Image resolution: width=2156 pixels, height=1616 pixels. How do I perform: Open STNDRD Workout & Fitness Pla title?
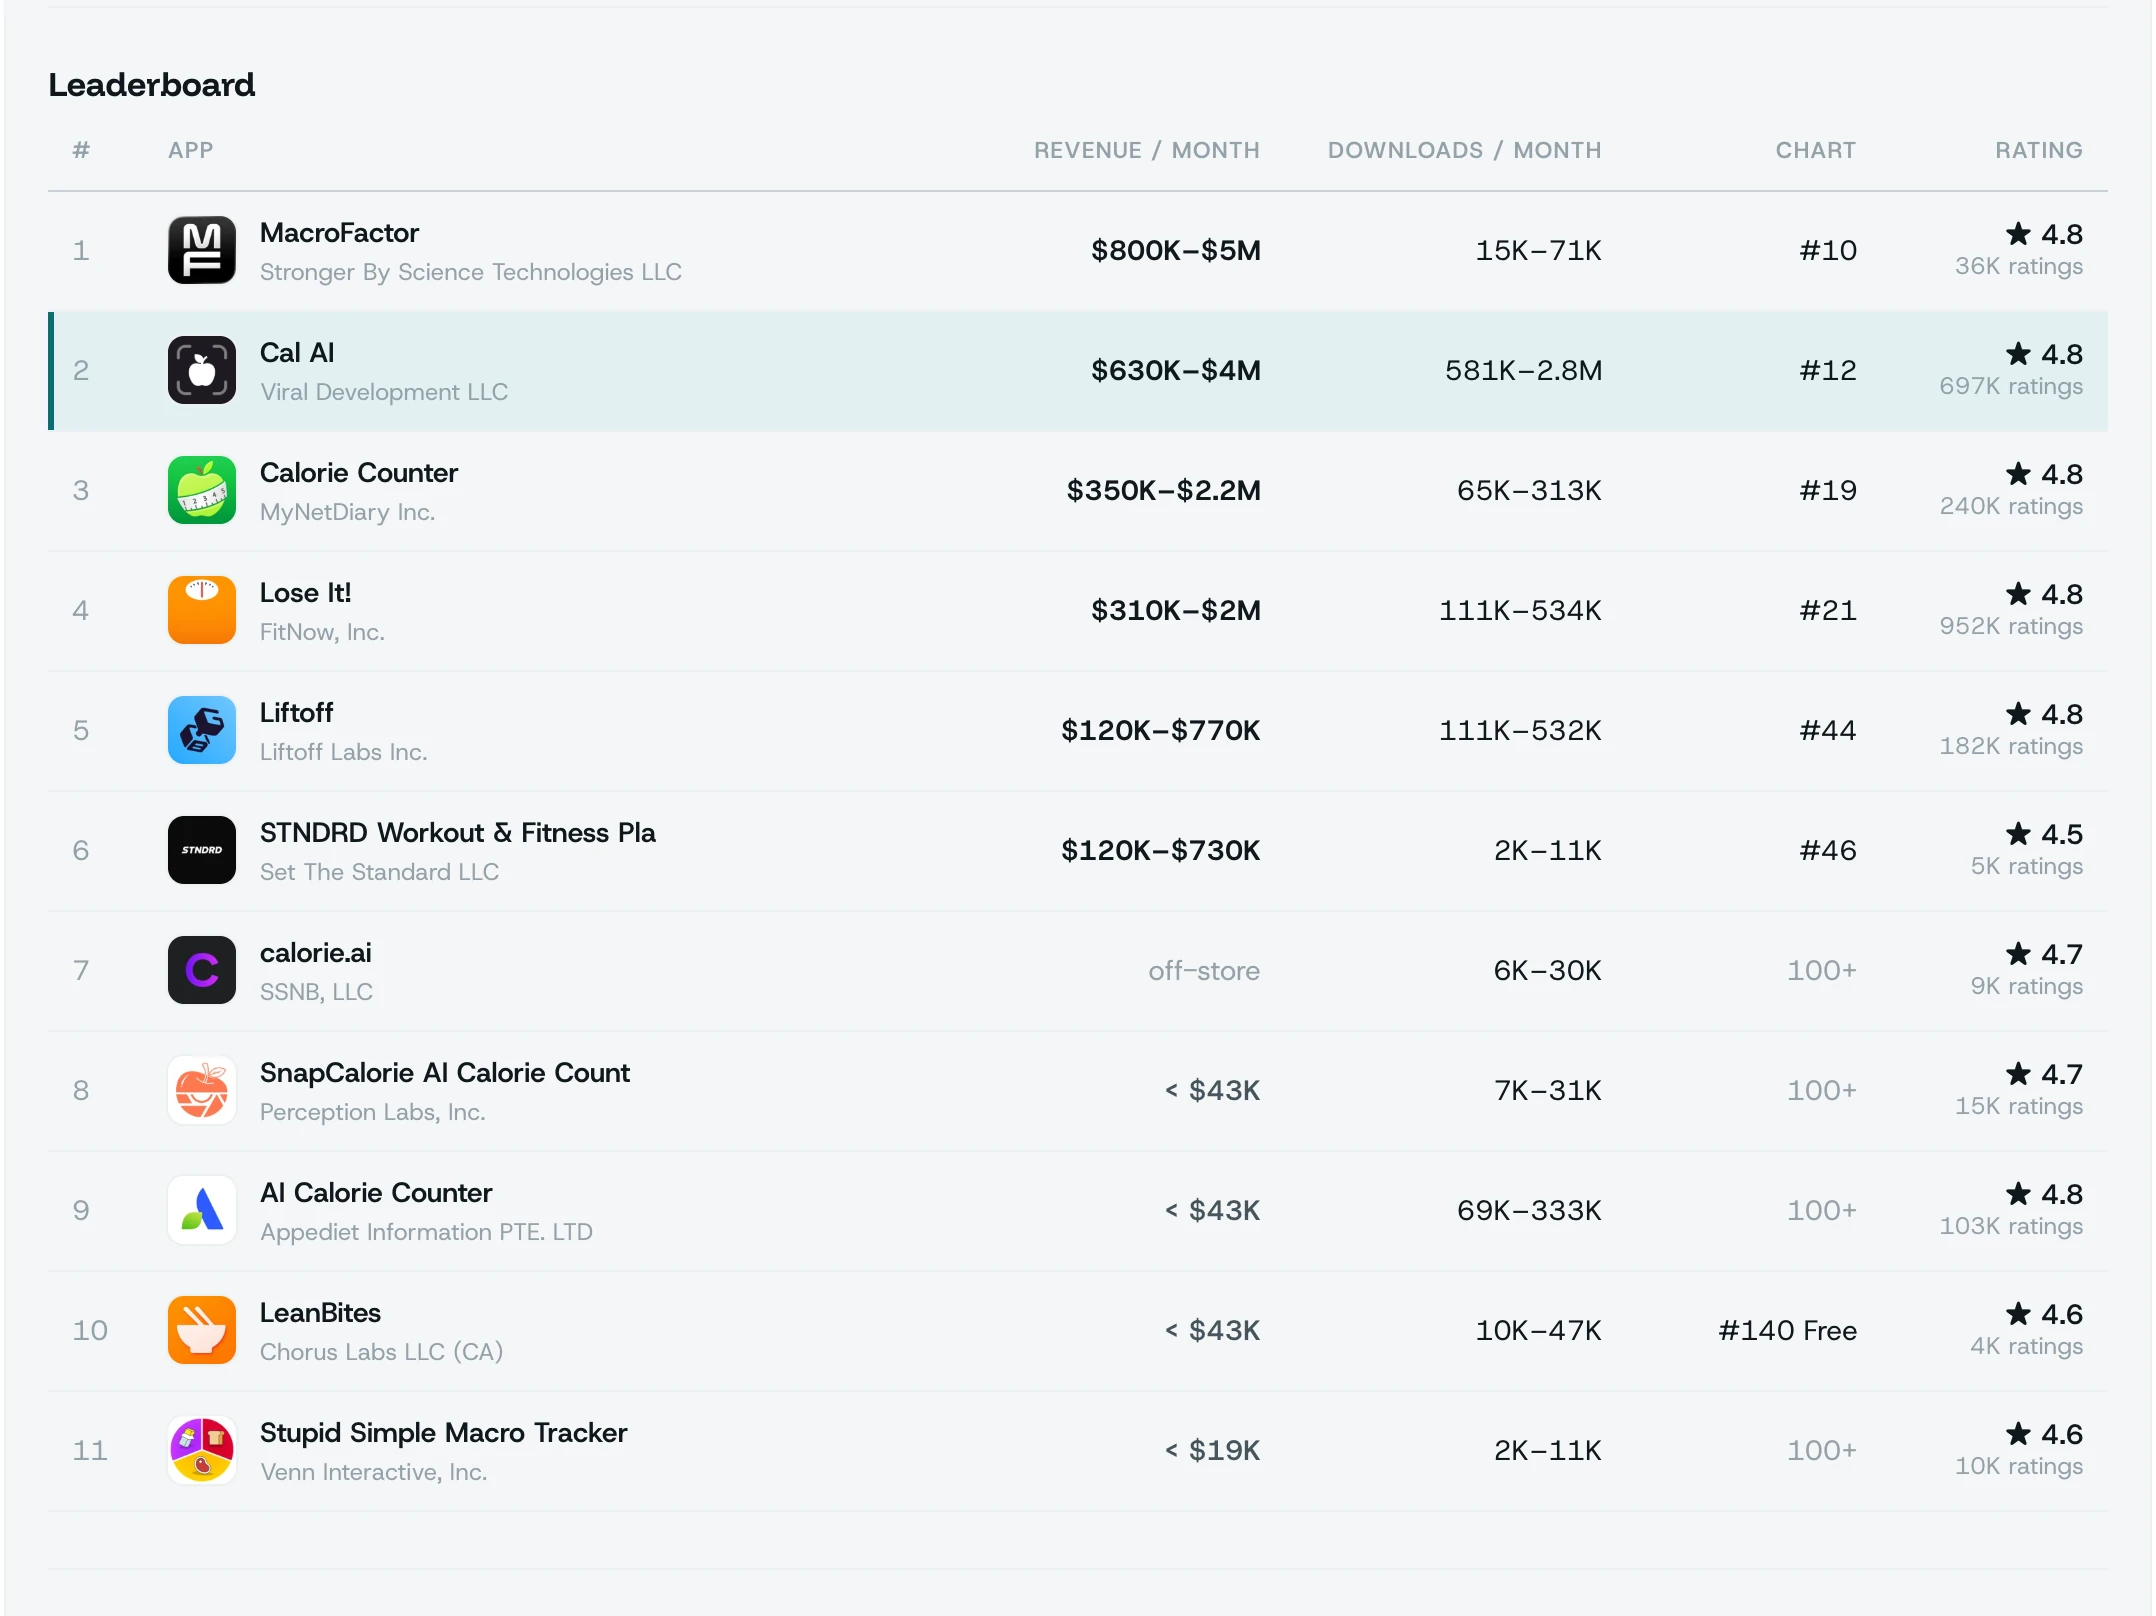pyautogui.click(x=457, y=833)
